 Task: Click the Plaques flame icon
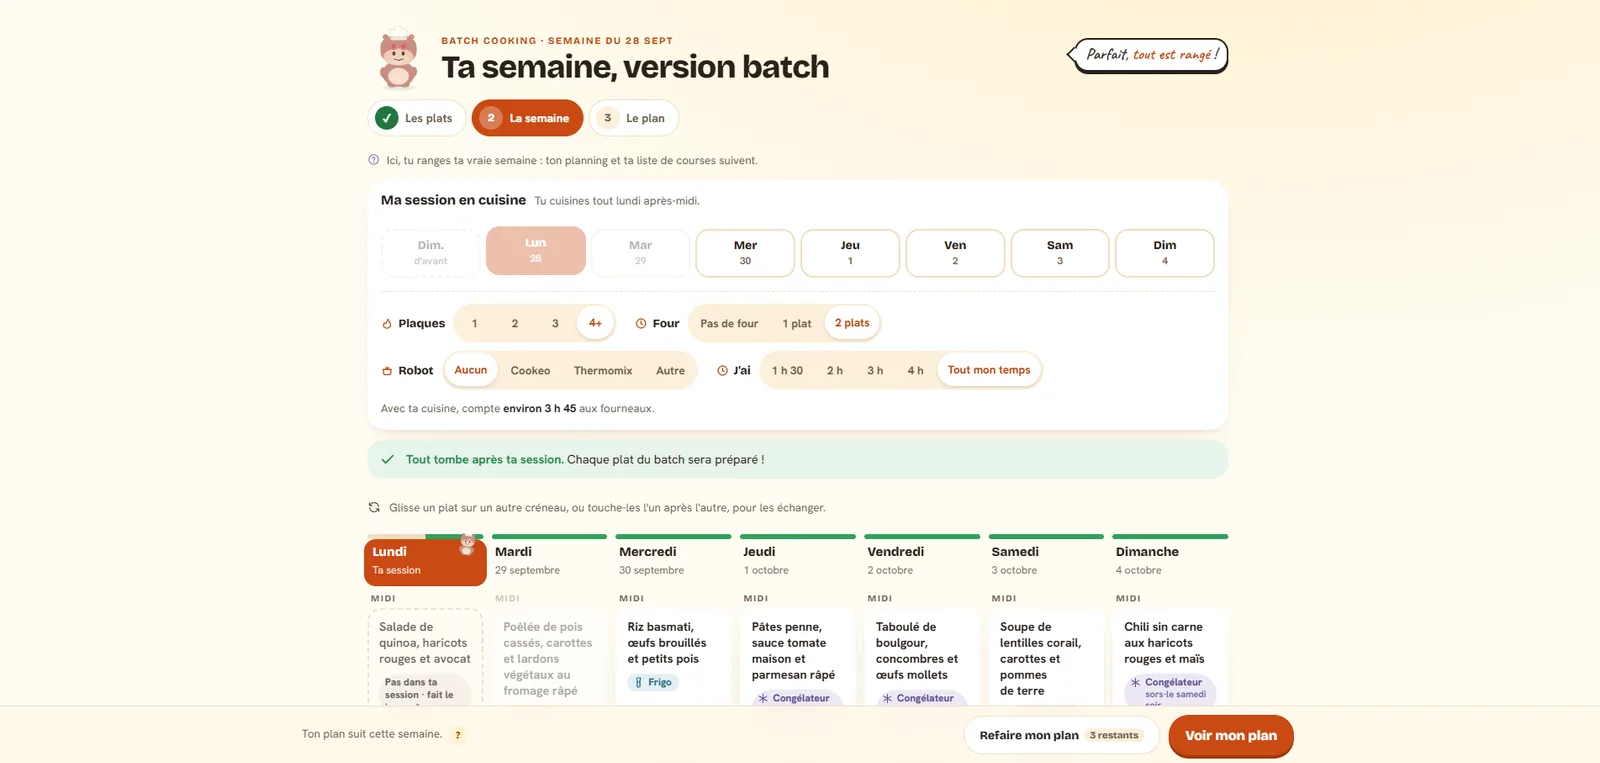tap(387, 324)
